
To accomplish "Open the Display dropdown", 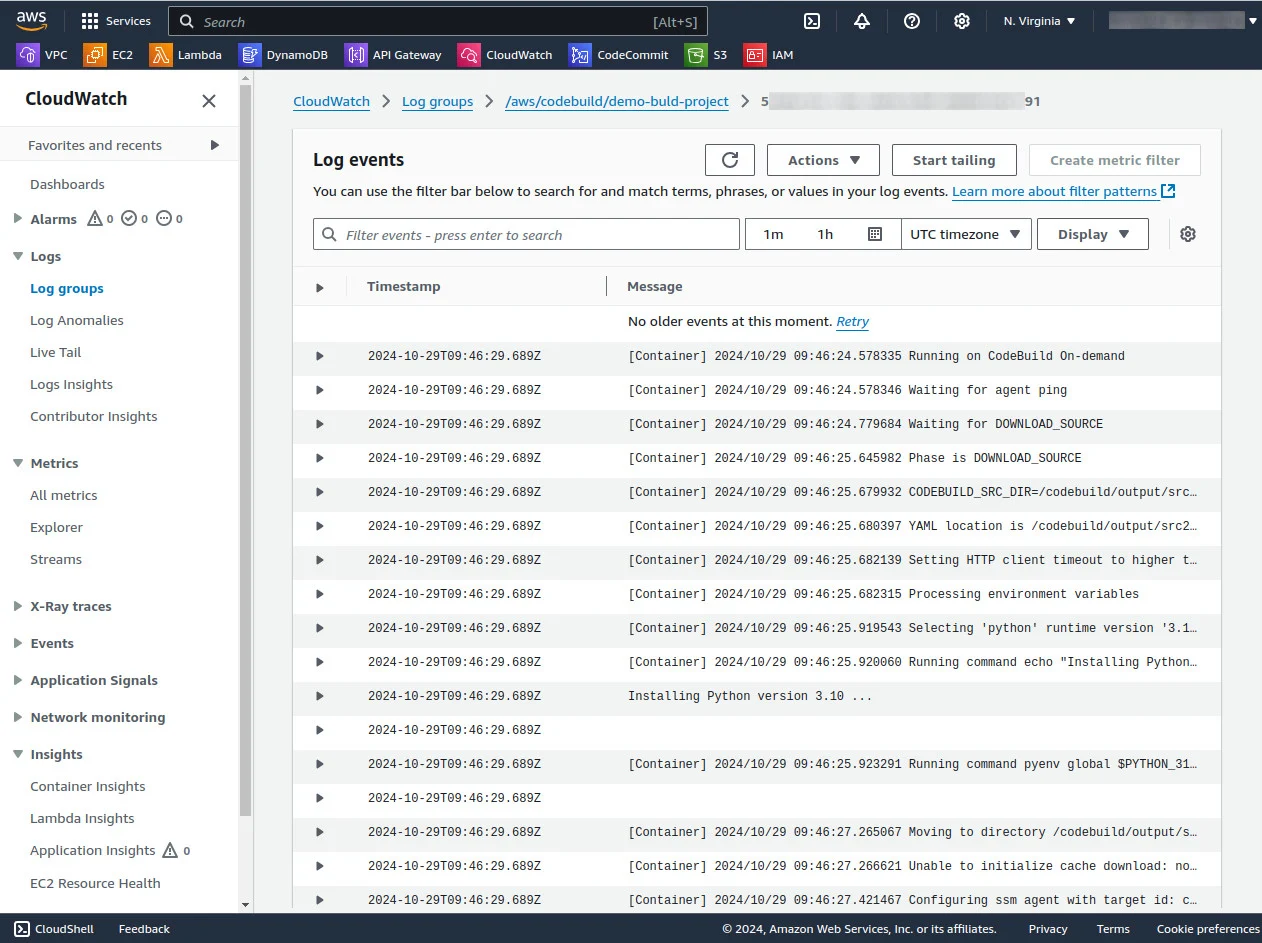I will (x=1093, y=234).
